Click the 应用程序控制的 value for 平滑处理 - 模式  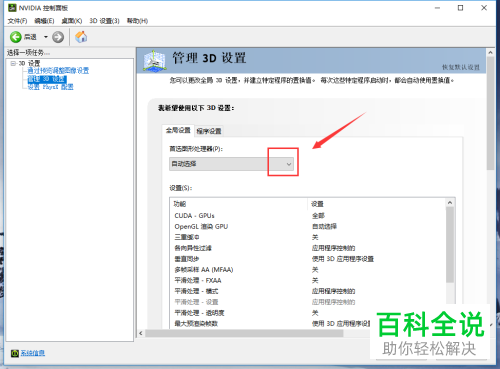333,291
